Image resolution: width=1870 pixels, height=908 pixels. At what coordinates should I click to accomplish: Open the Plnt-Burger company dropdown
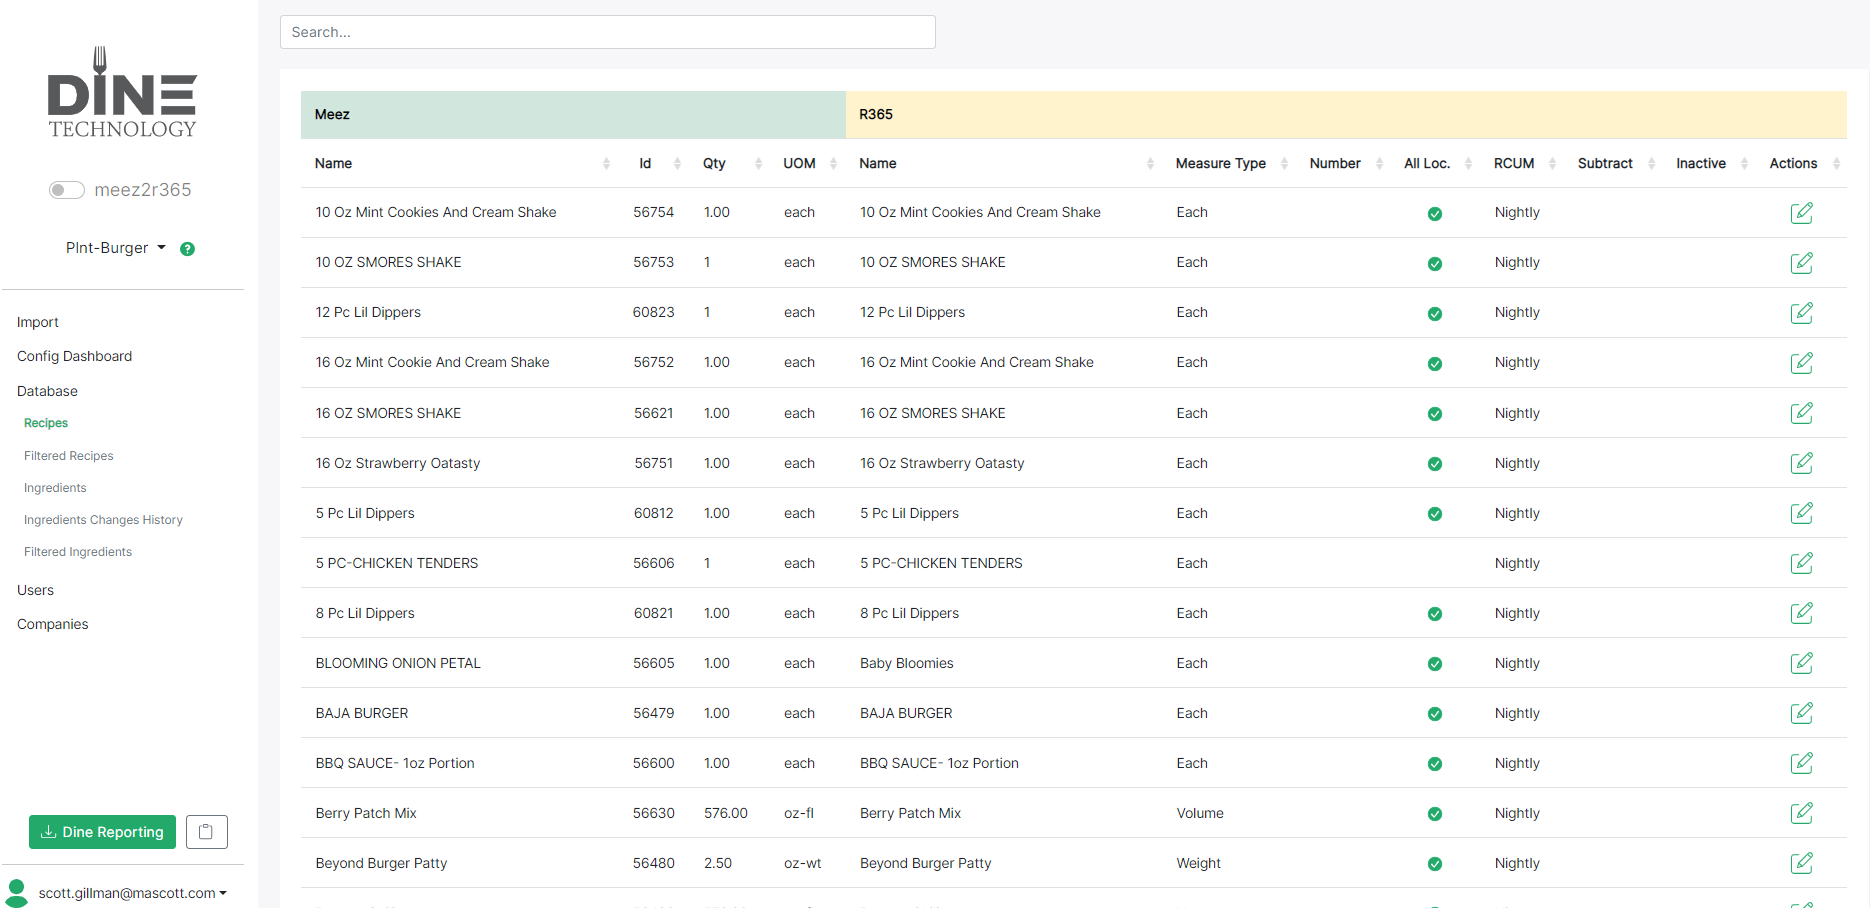[x=116, y=248]
